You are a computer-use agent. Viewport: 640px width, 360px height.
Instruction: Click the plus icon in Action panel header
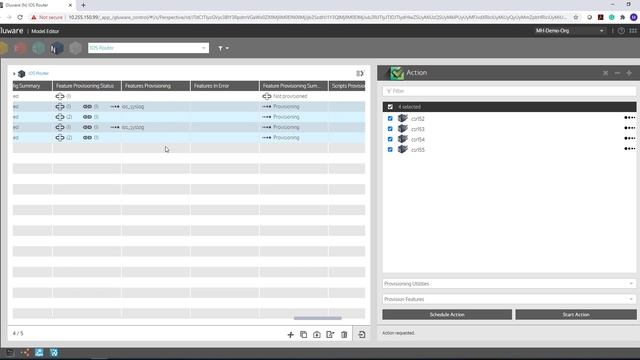(629, 73)
